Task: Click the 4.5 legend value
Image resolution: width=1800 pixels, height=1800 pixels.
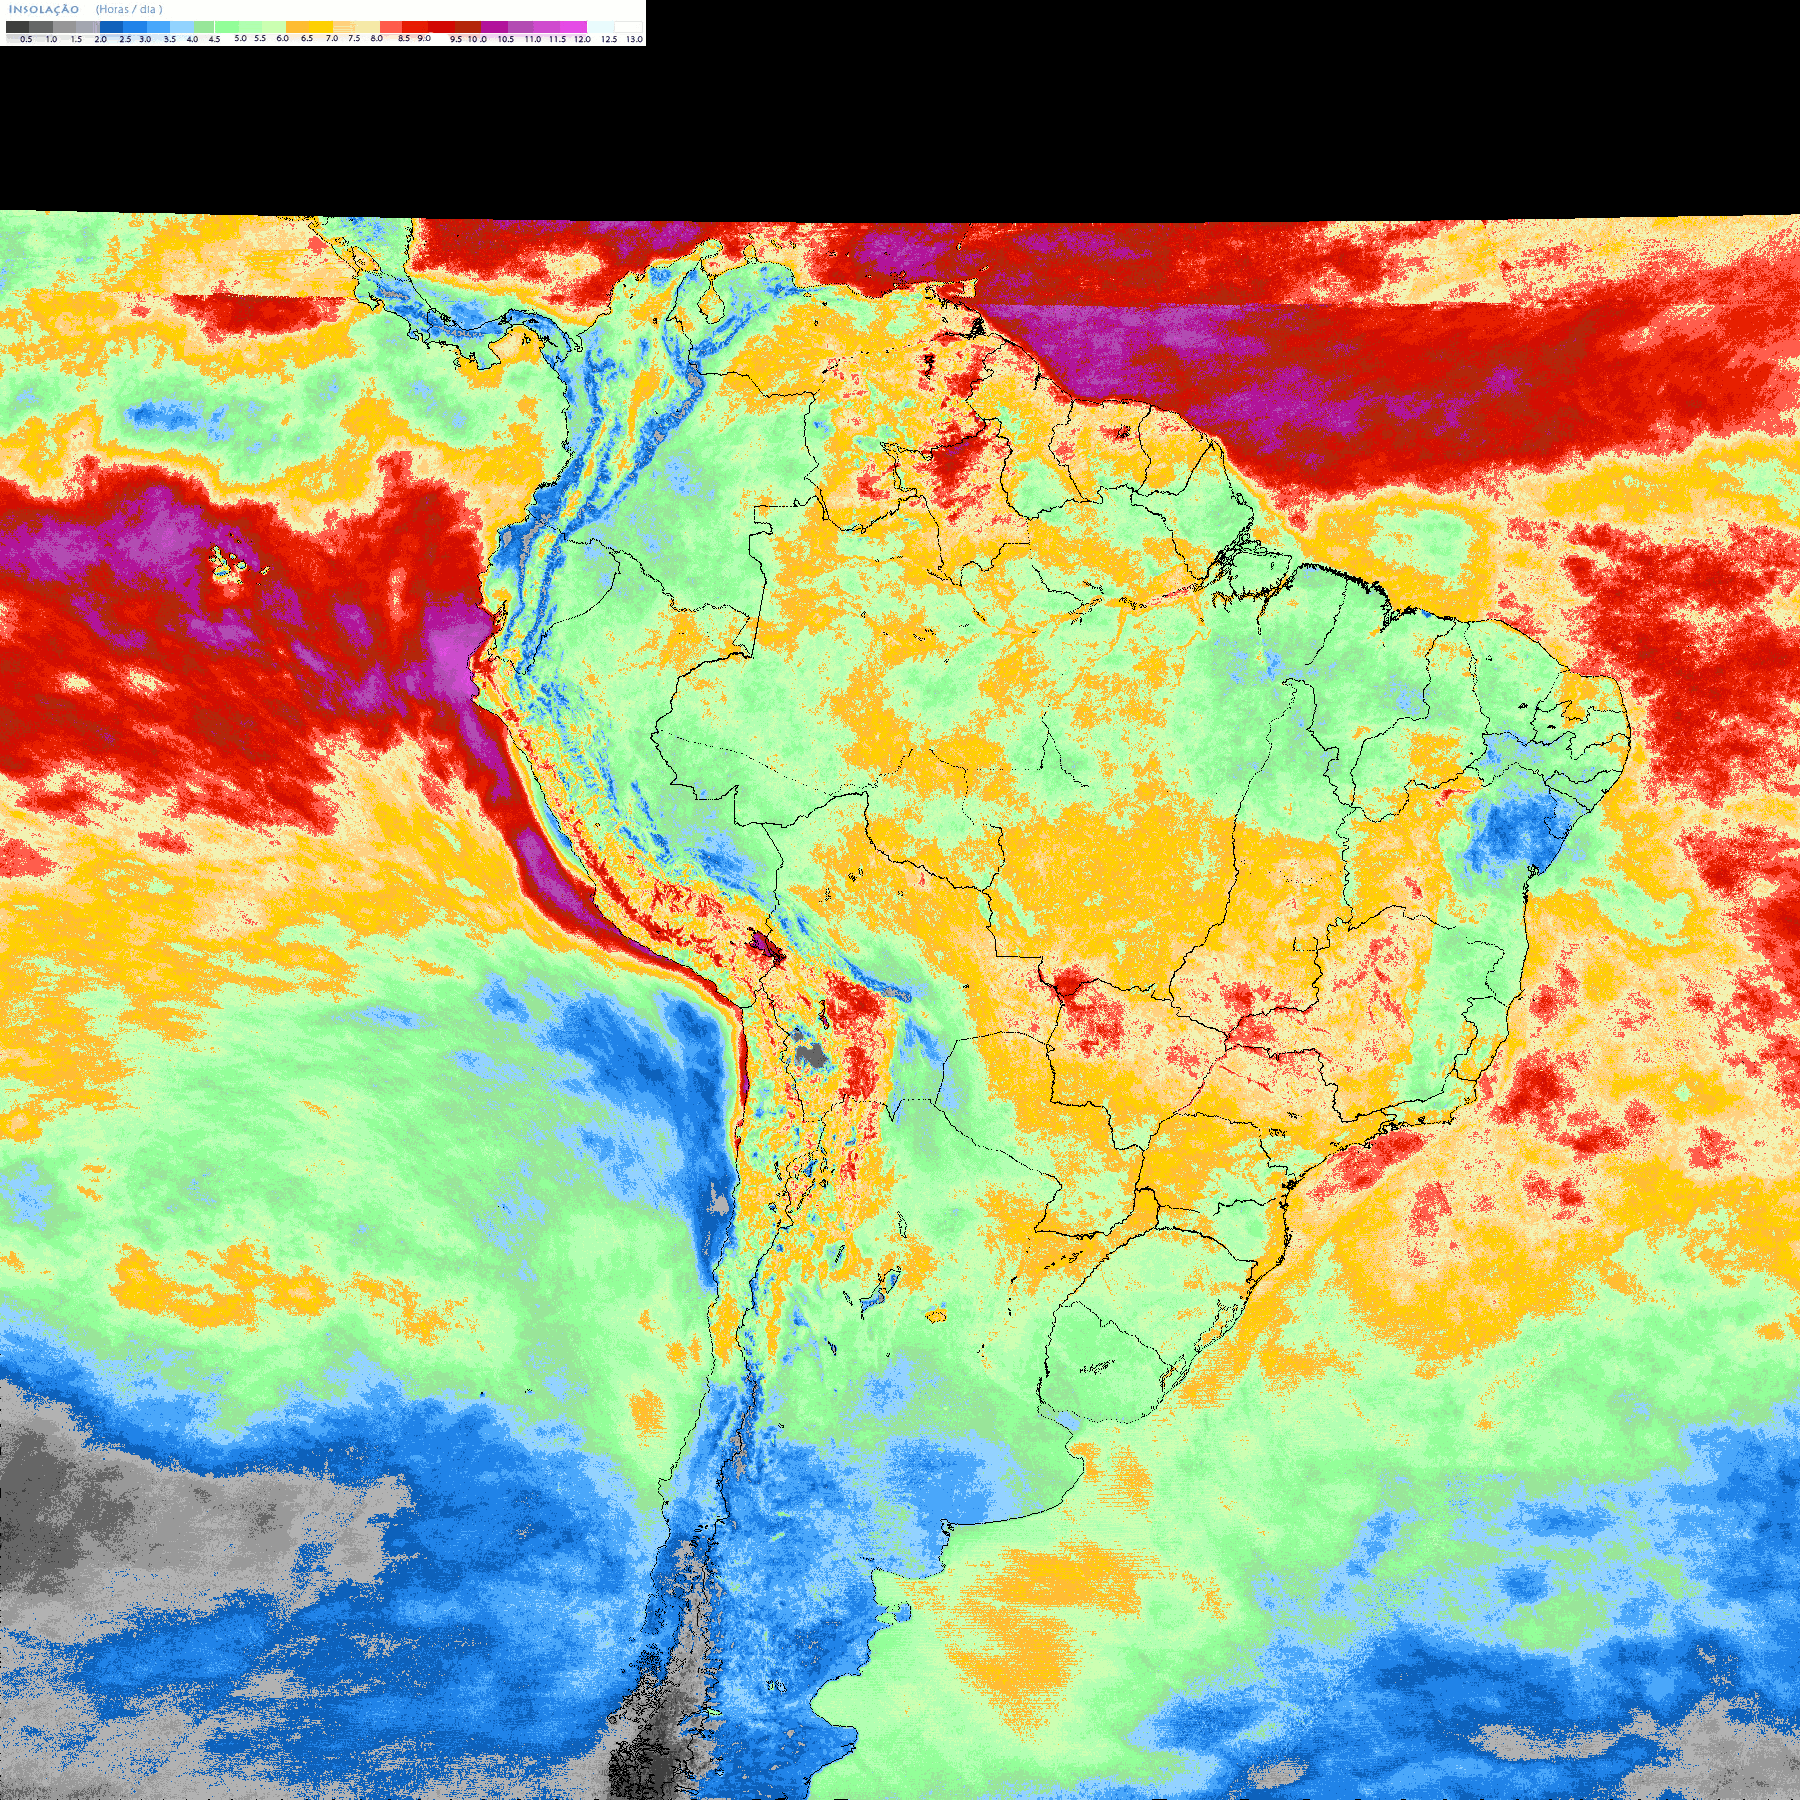Action: click(x=214, y=39)
